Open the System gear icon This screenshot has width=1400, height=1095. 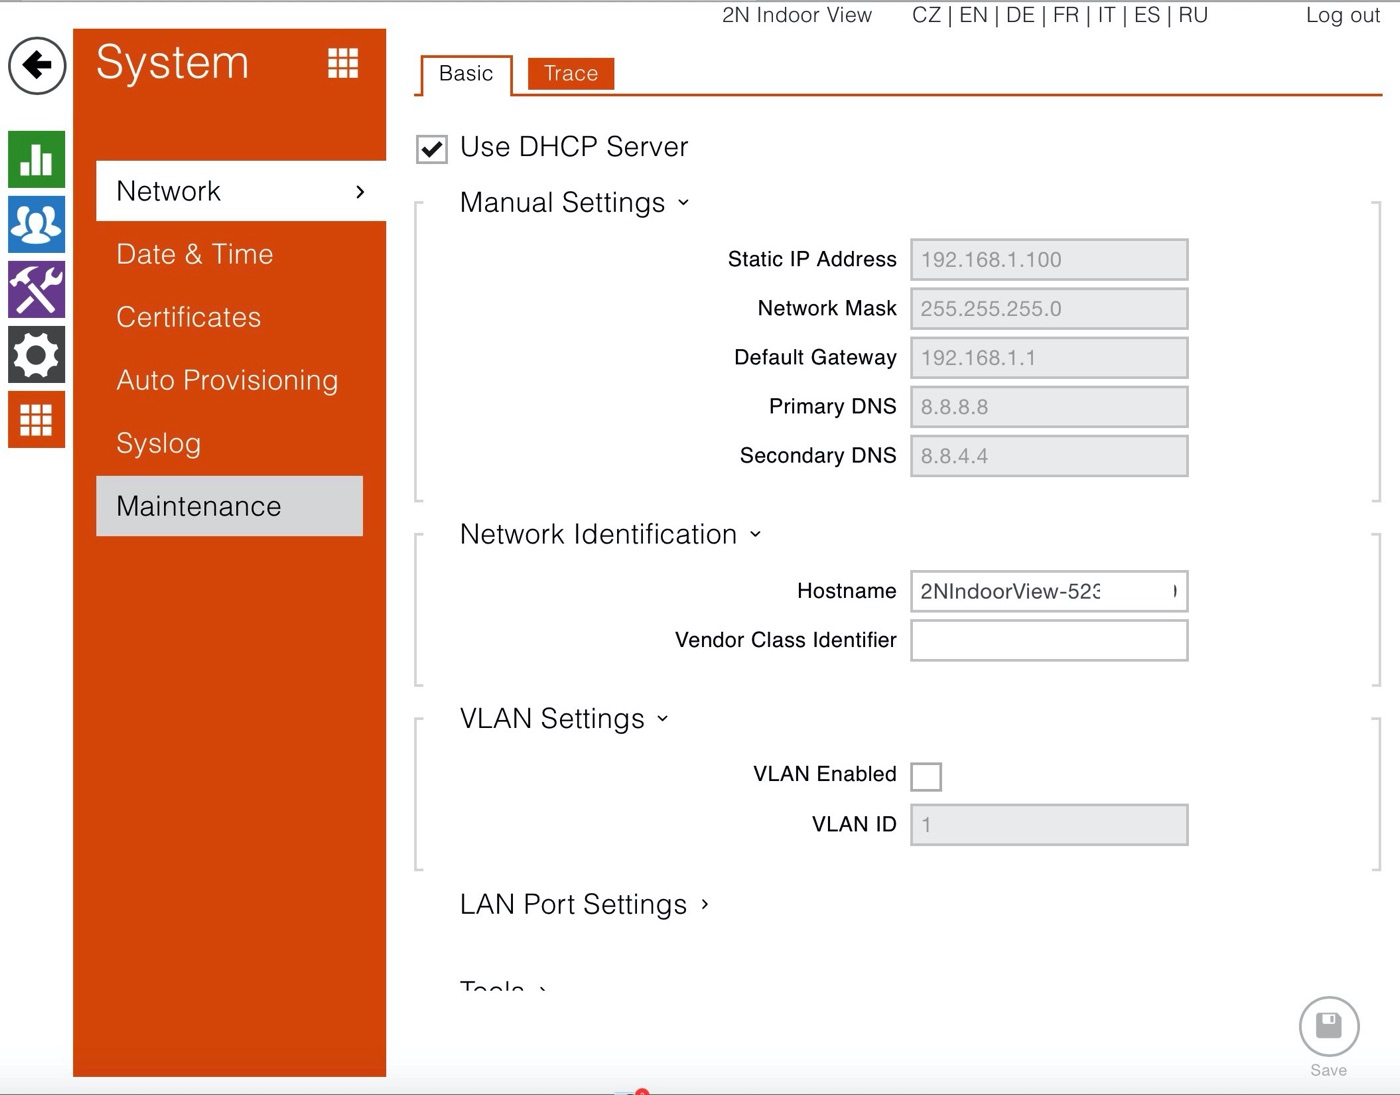point(37,354)
